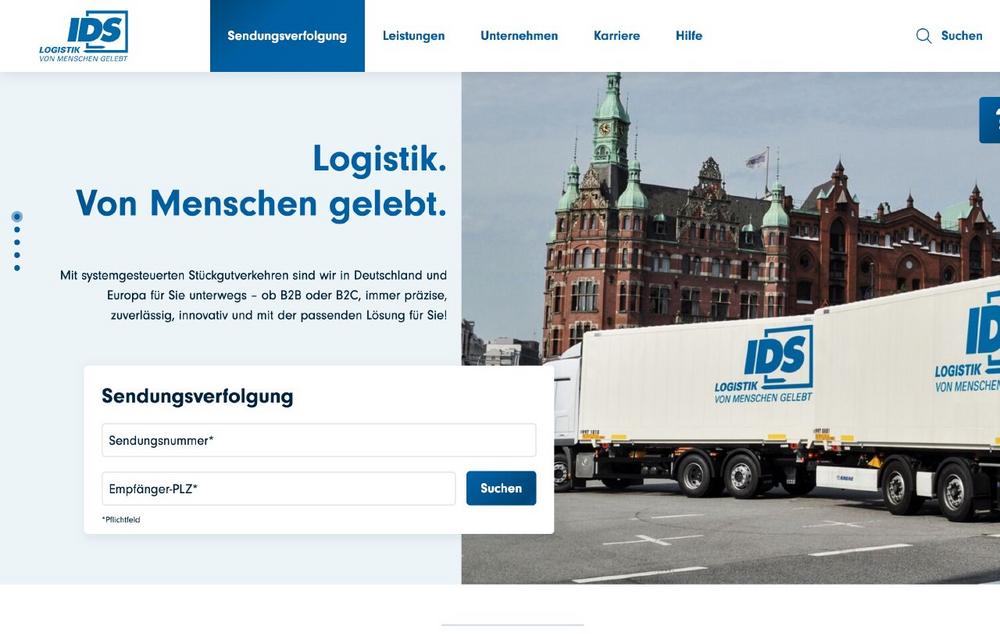
Task: Open the Hilfe menu item
Action: click(689, 36)
